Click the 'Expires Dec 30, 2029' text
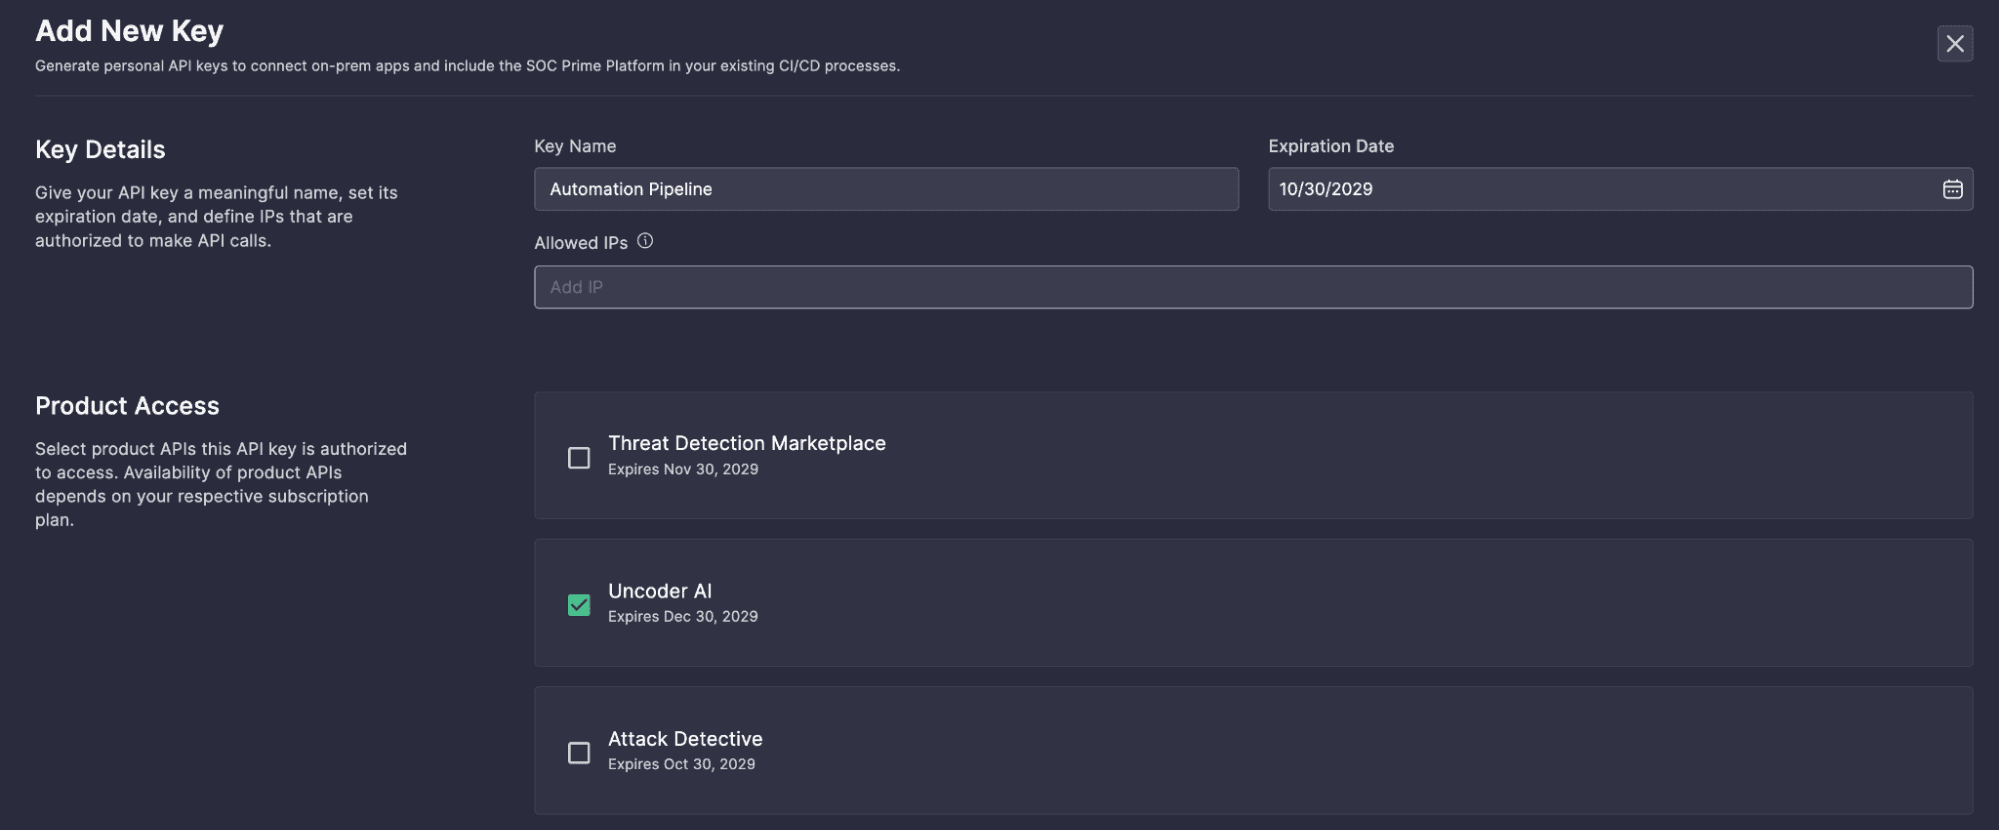The width and height of the screenshot is (1999, 830). click(682, 617)
